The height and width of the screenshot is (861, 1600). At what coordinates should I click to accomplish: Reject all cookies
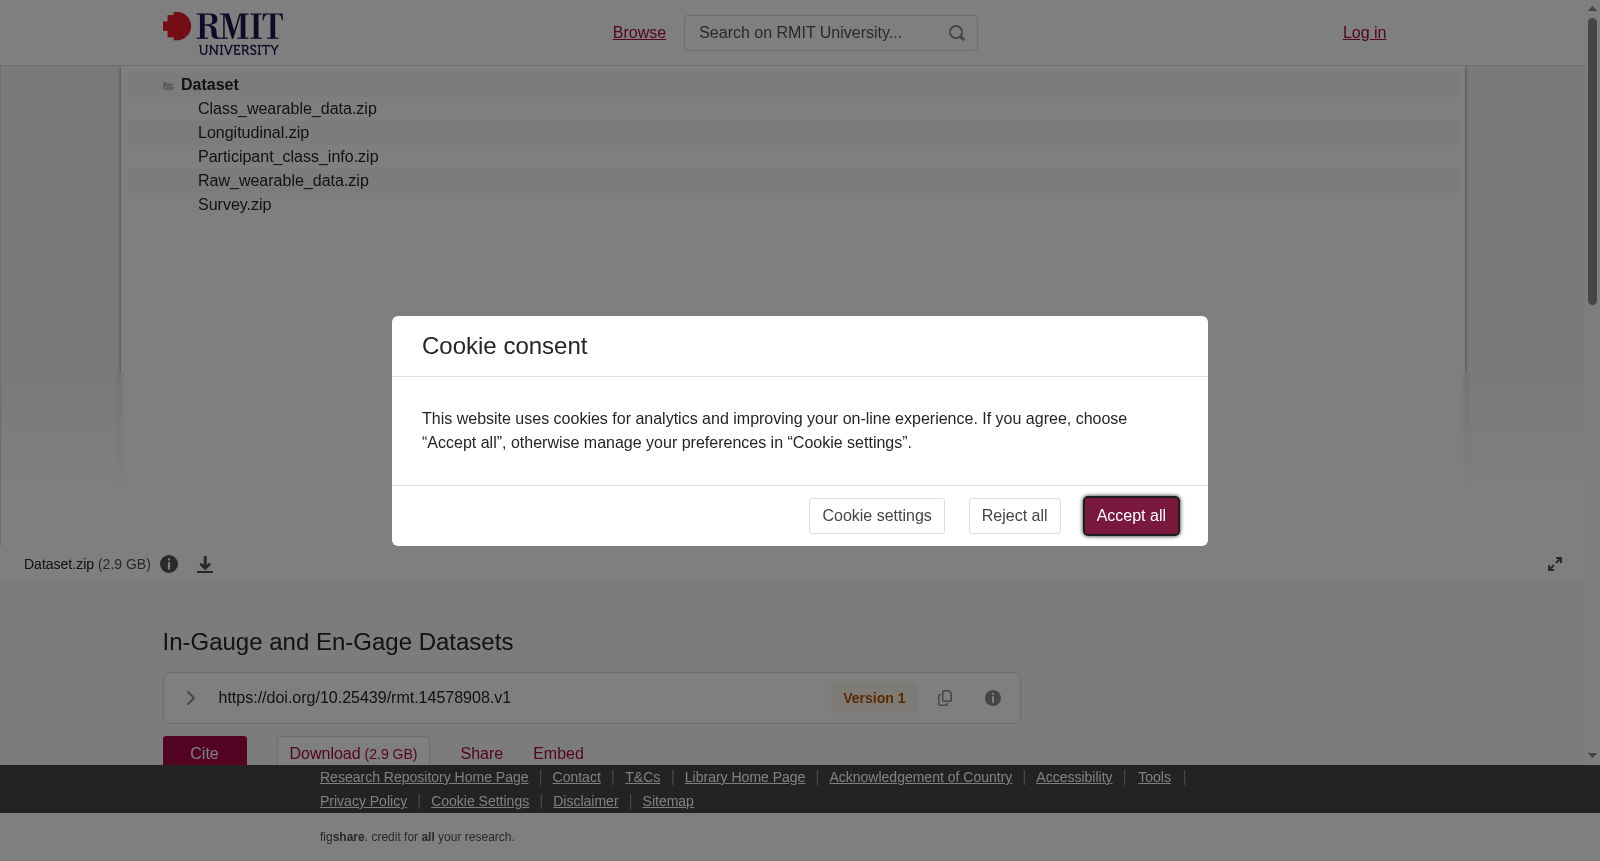click(x=1015, y=516)
